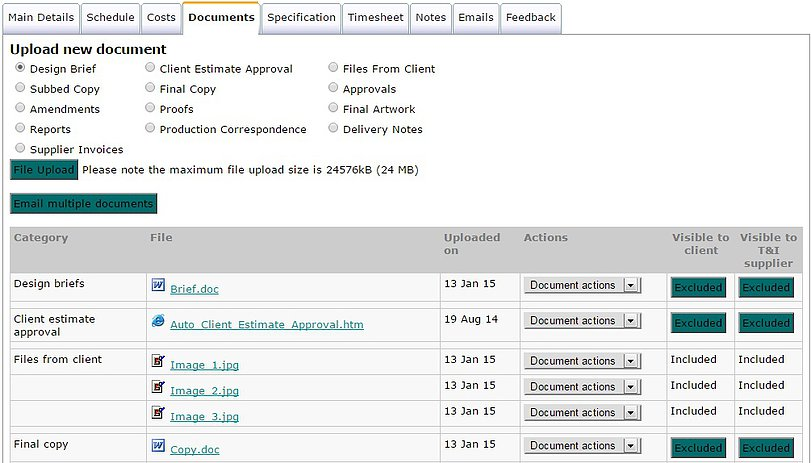The height and width of the screenshot is (463, 811).
Task: Choose the Final Artwork radio option
Action: pyautogui.click(x=334, y=109)
